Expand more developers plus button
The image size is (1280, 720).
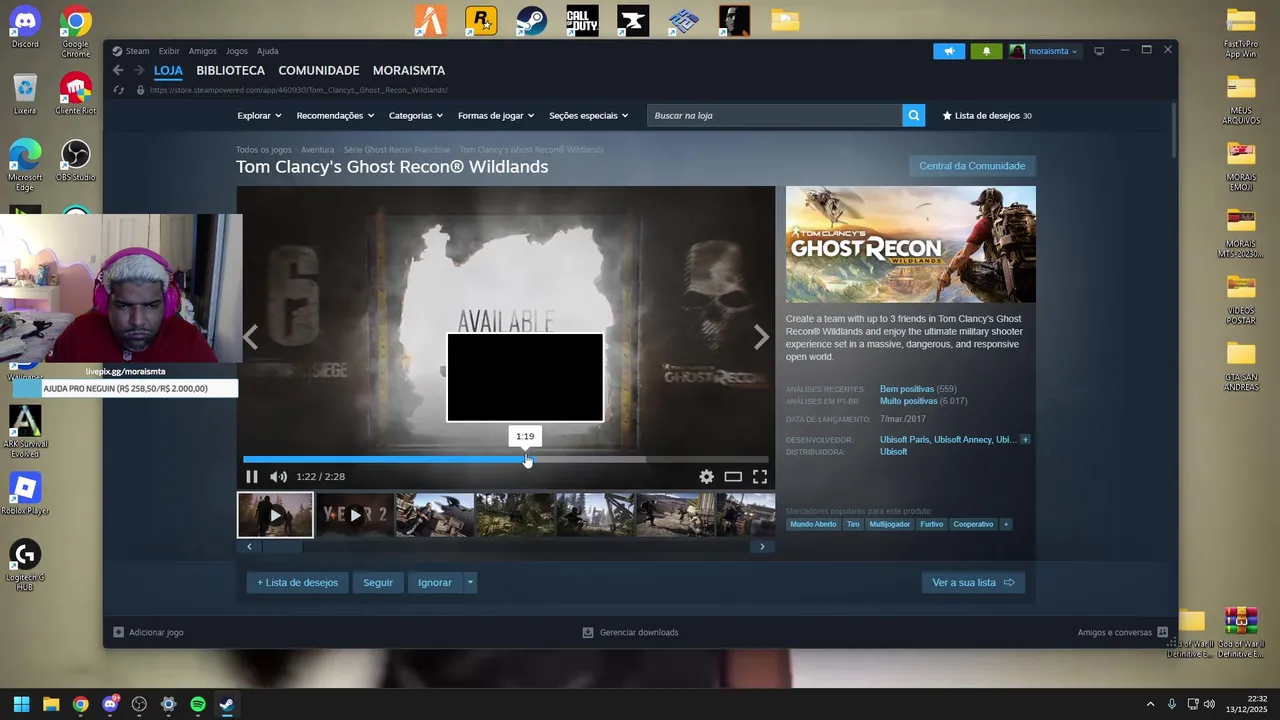1025,440
